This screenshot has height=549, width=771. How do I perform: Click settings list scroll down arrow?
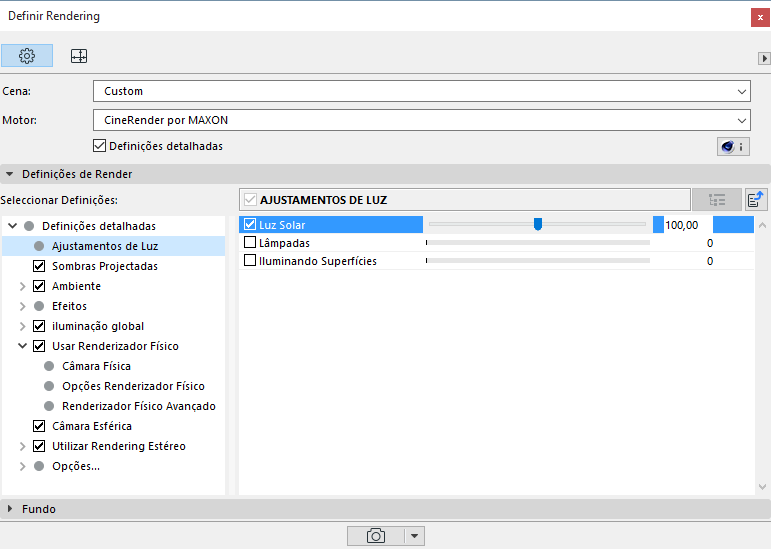coord(762,487)
